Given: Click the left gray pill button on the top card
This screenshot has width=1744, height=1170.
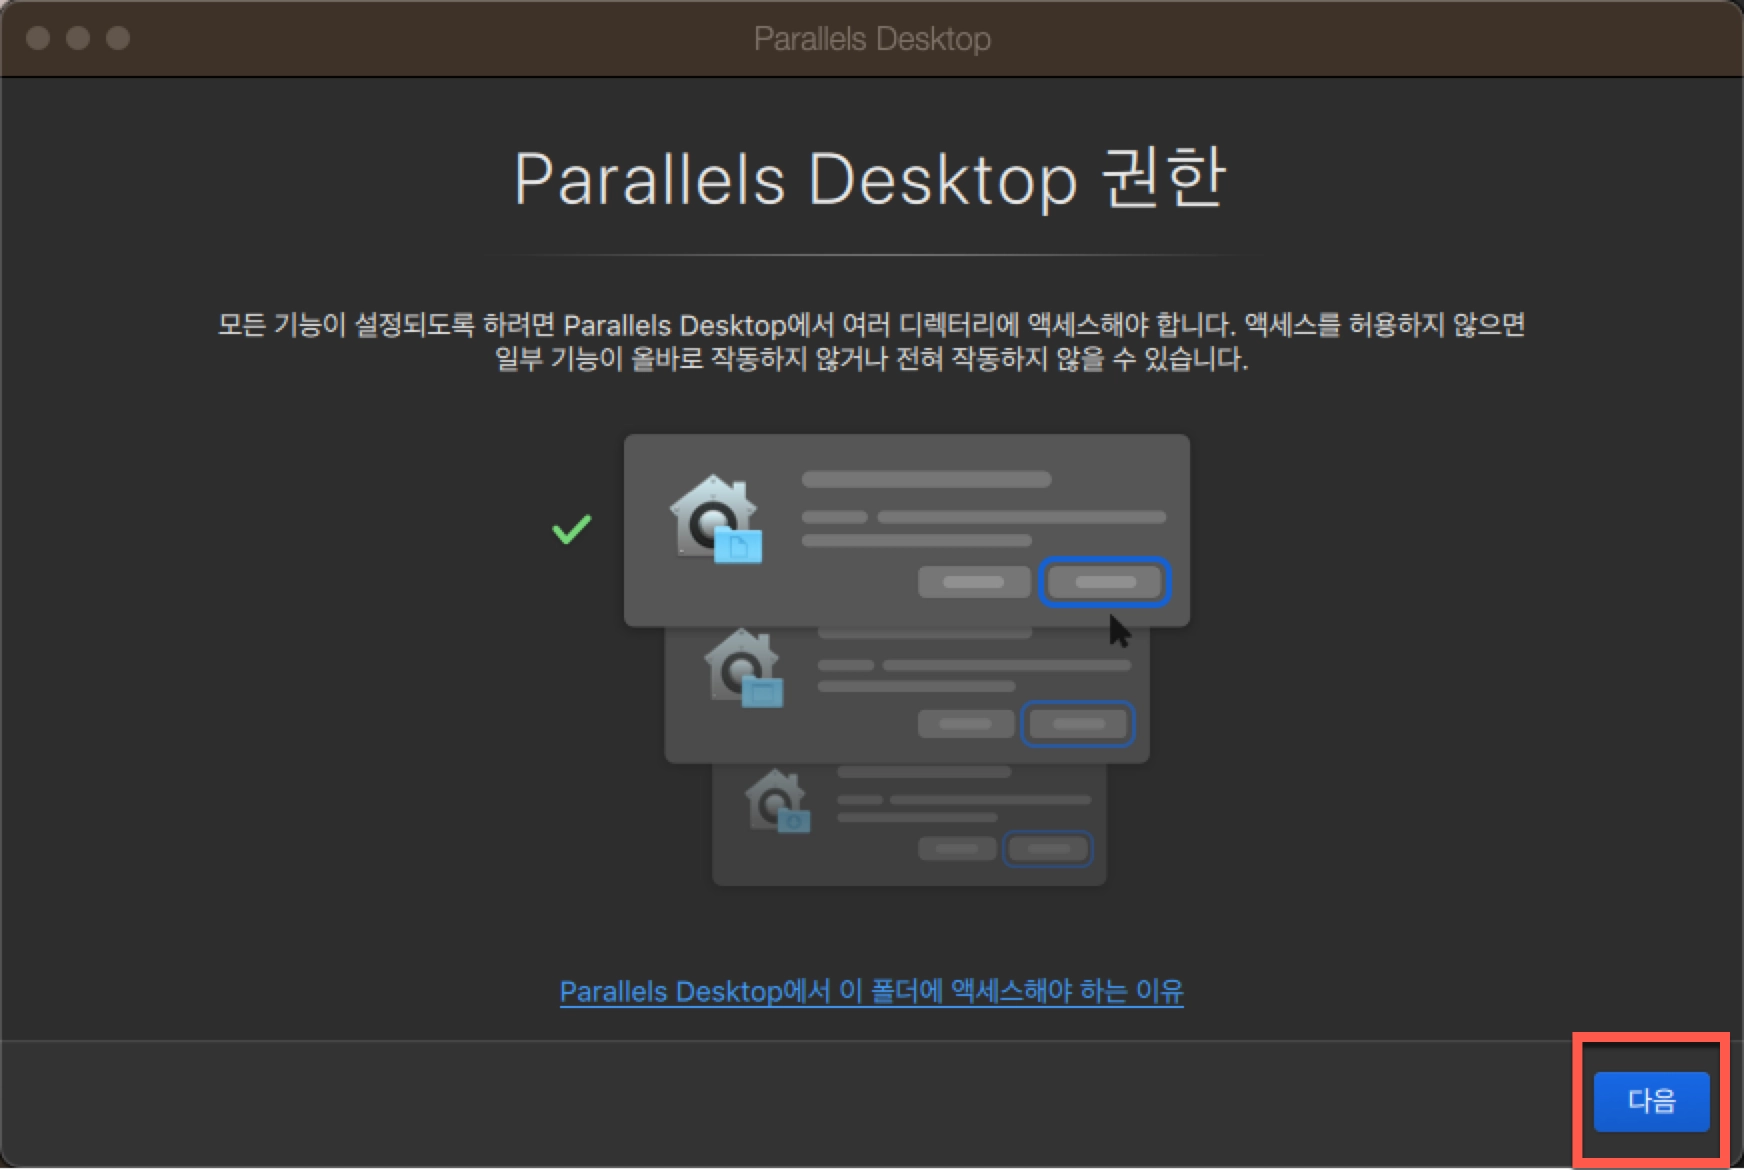Looking at the screenshot, I should [x=974, y=582].
